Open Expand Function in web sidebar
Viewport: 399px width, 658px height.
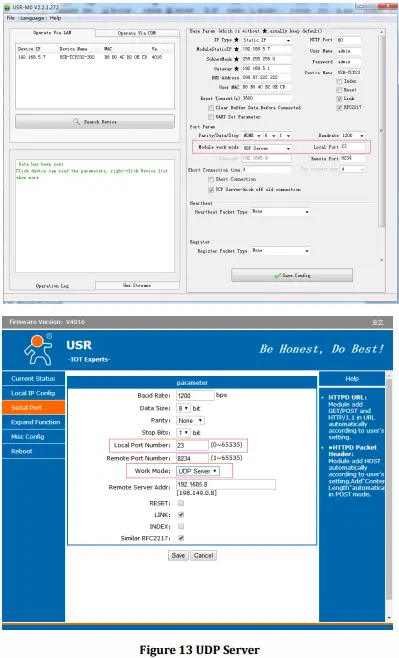click(33, 422)
